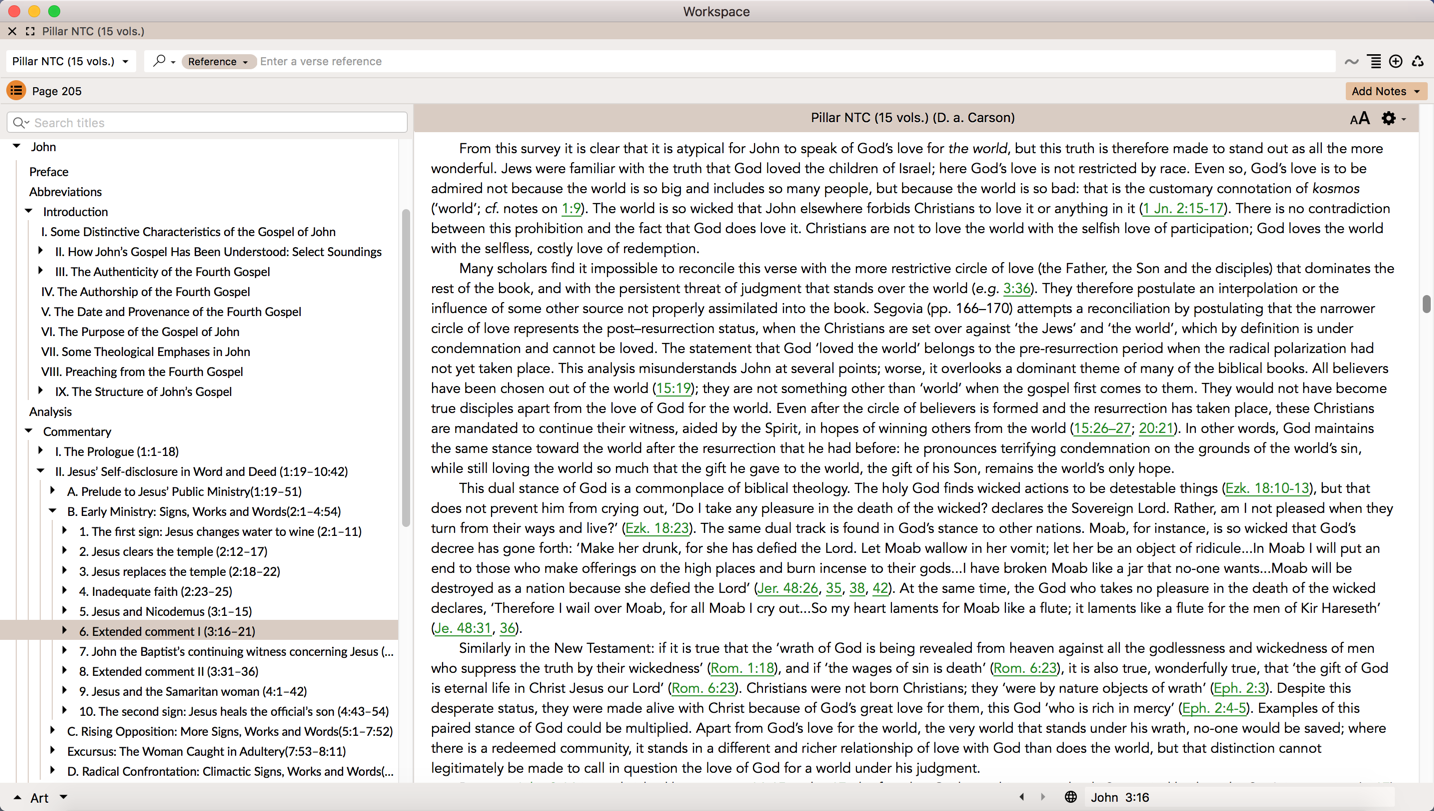
Task: Follow the 1:9 verse link
Action: click(571, 209)
